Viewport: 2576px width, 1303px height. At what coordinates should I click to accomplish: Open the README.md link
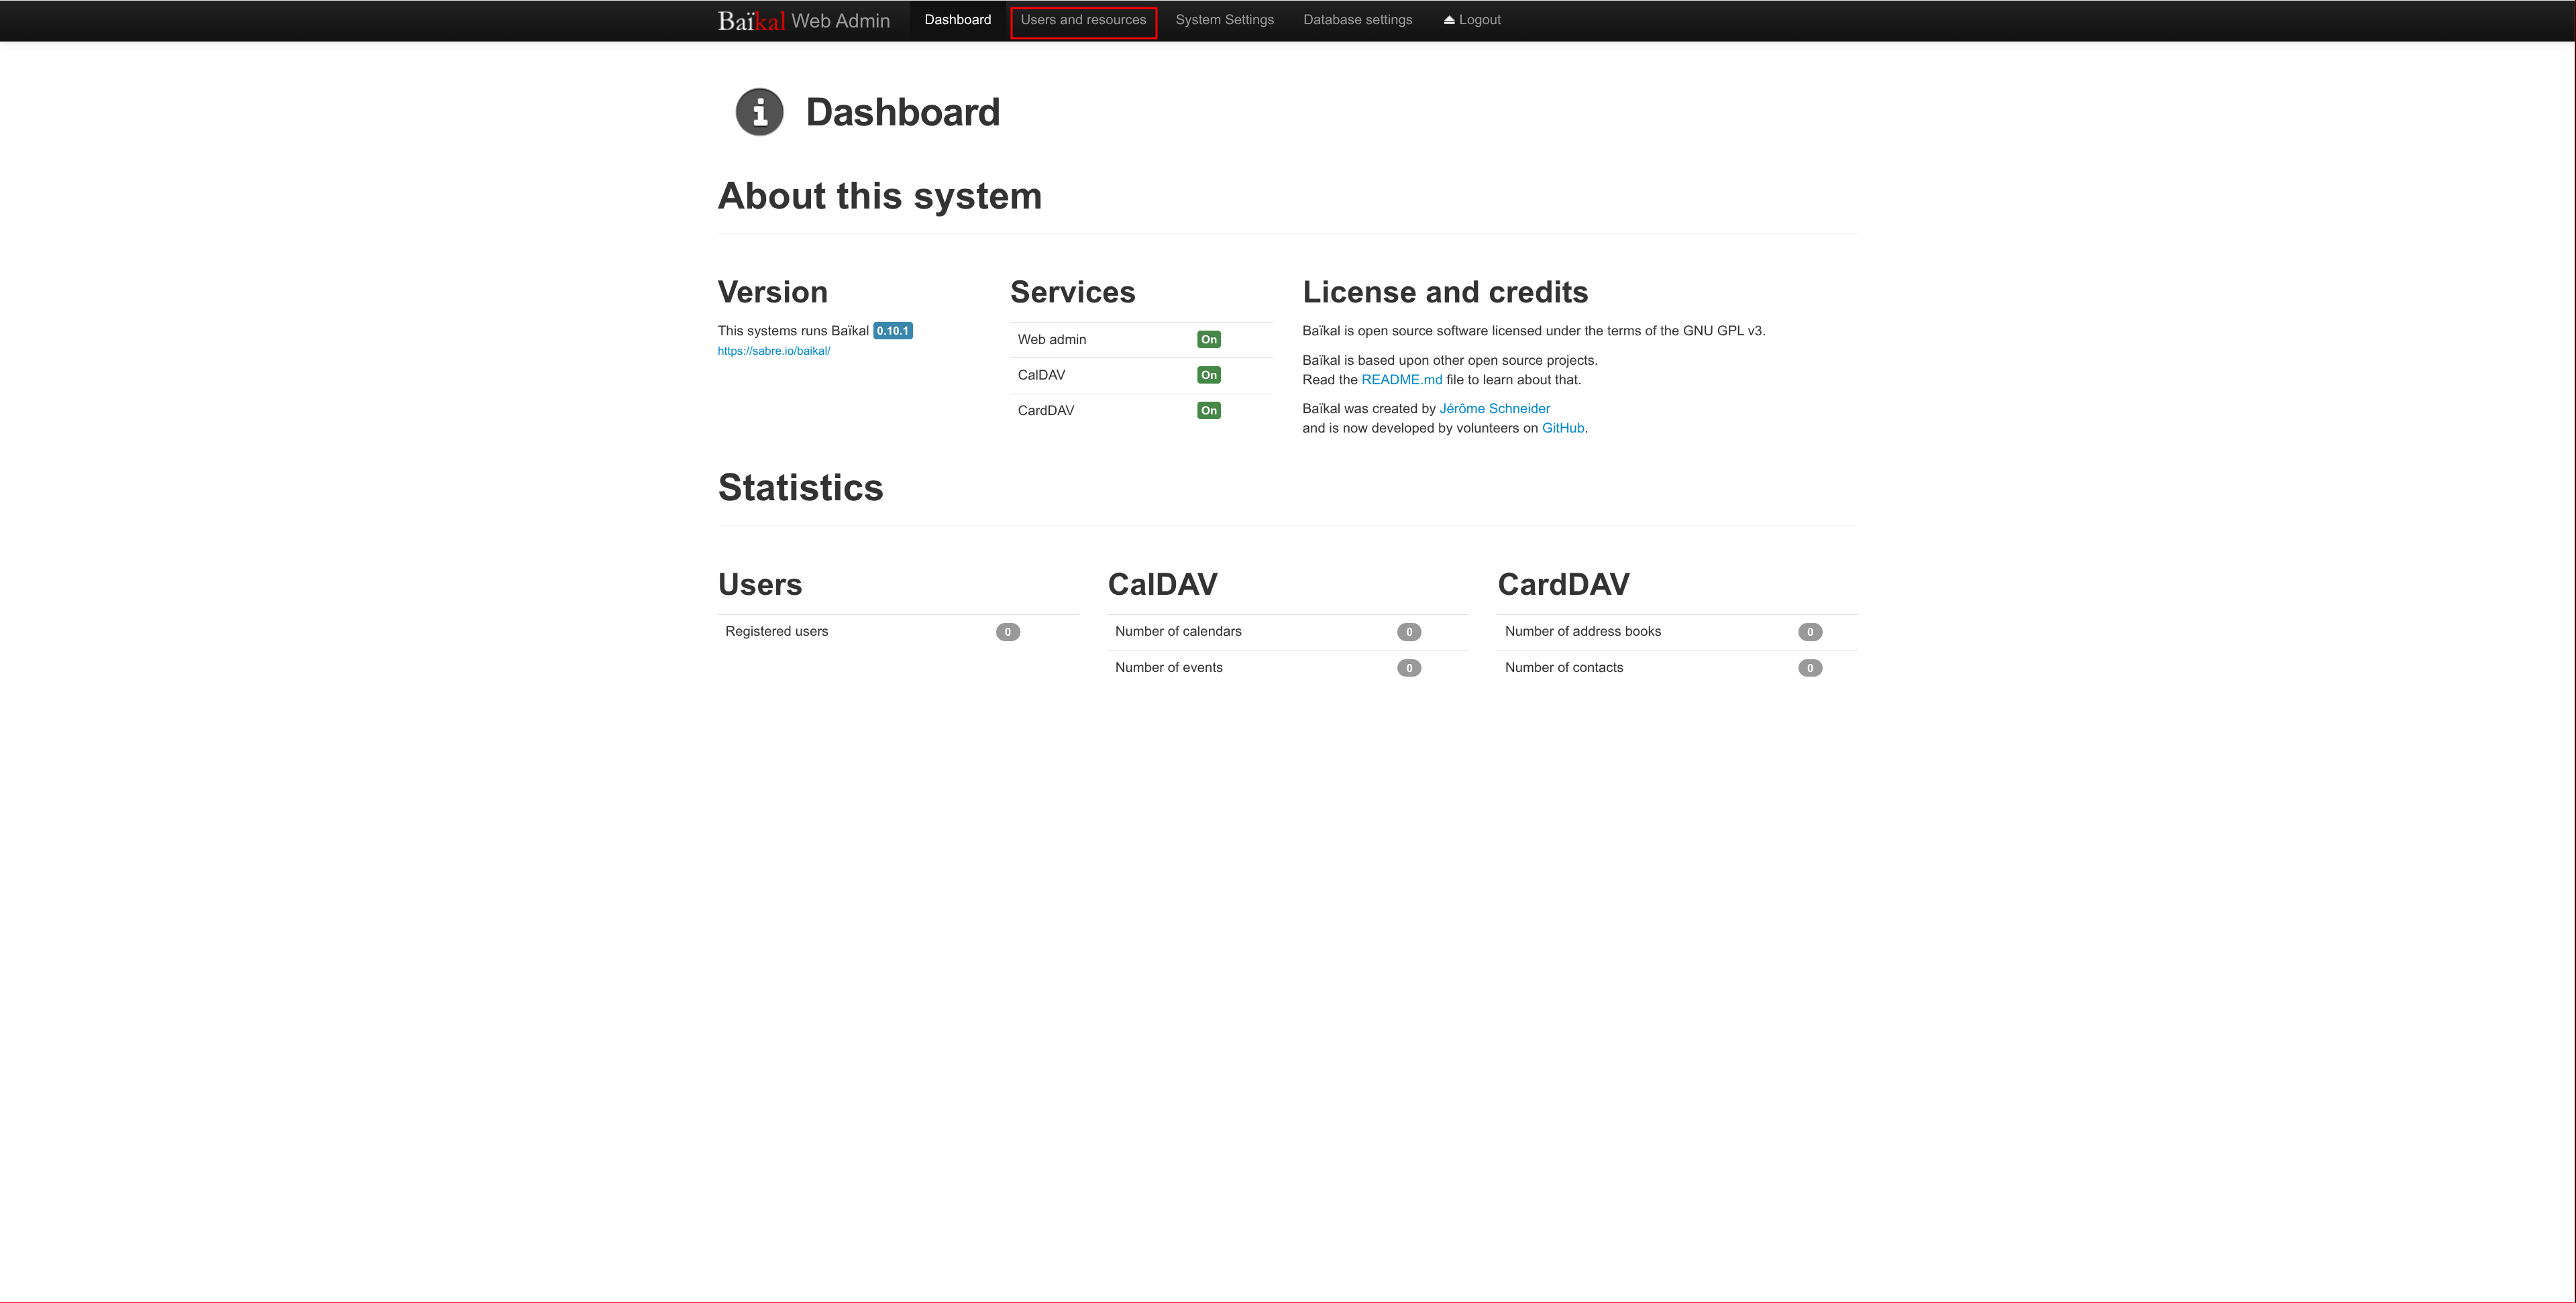point(1401,380)
